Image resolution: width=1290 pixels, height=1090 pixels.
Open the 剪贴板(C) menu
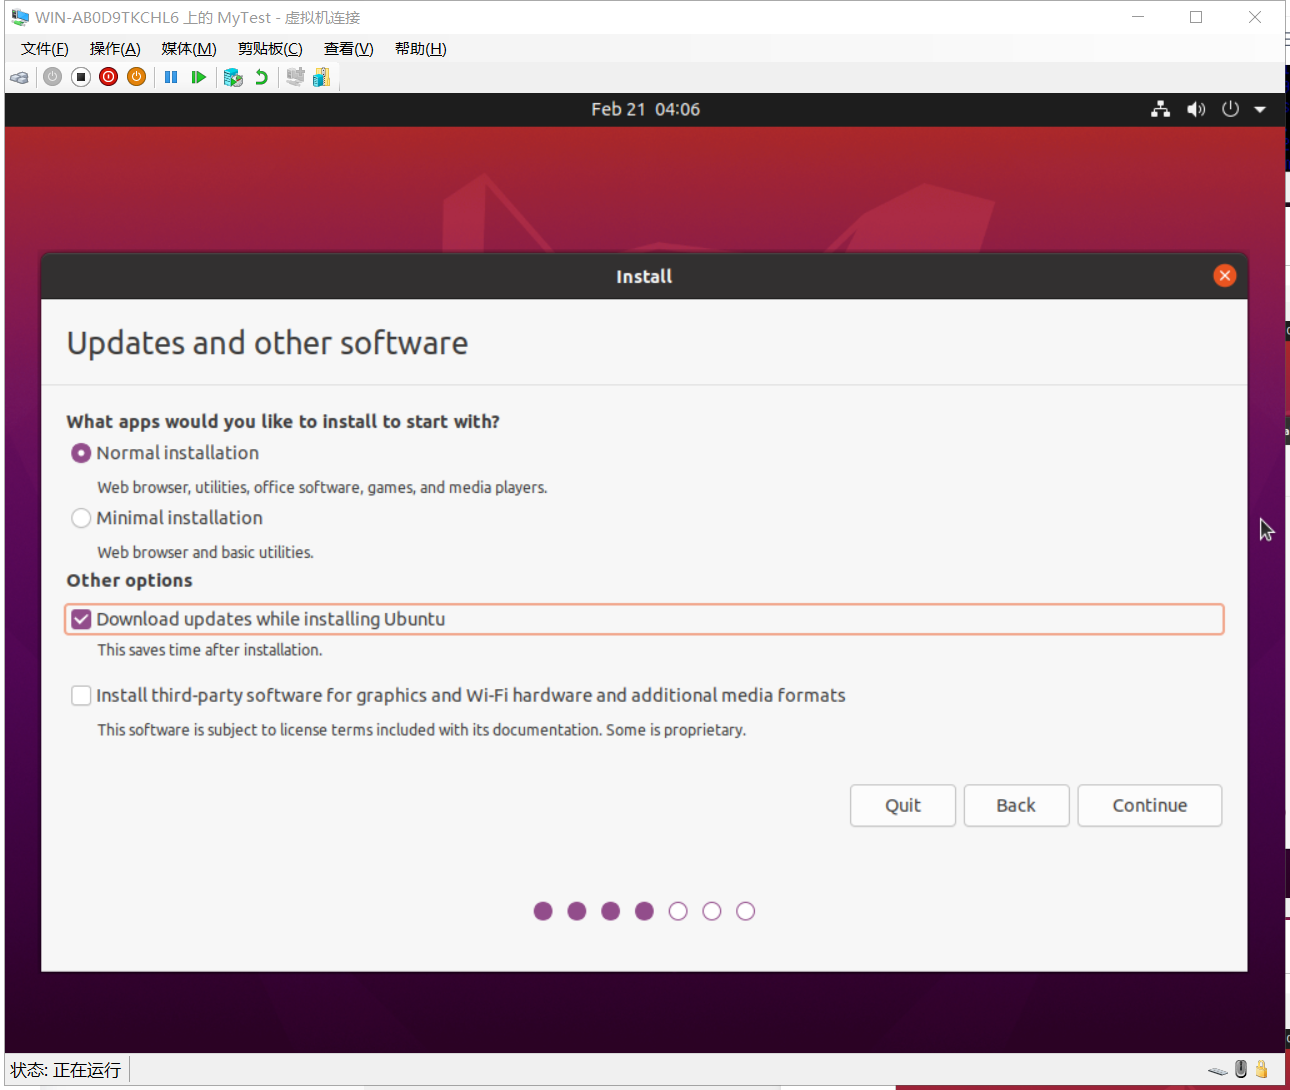pyautogui.click(x=270, y=49)
